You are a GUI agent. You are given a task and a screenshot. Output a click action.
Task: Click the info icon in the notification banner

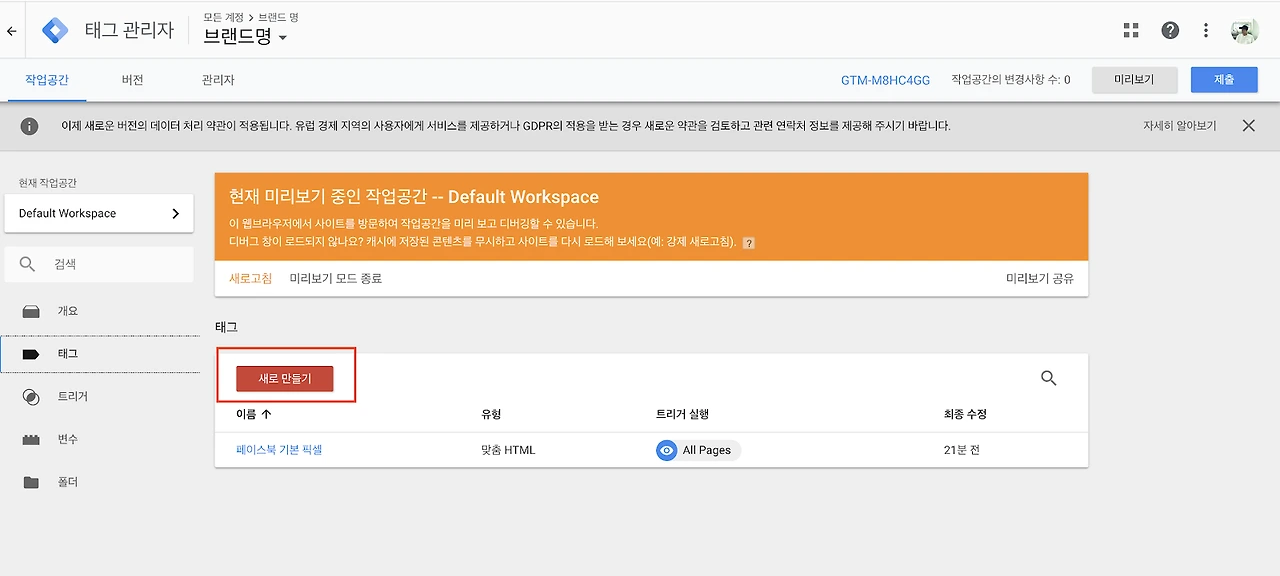point(30,126)
